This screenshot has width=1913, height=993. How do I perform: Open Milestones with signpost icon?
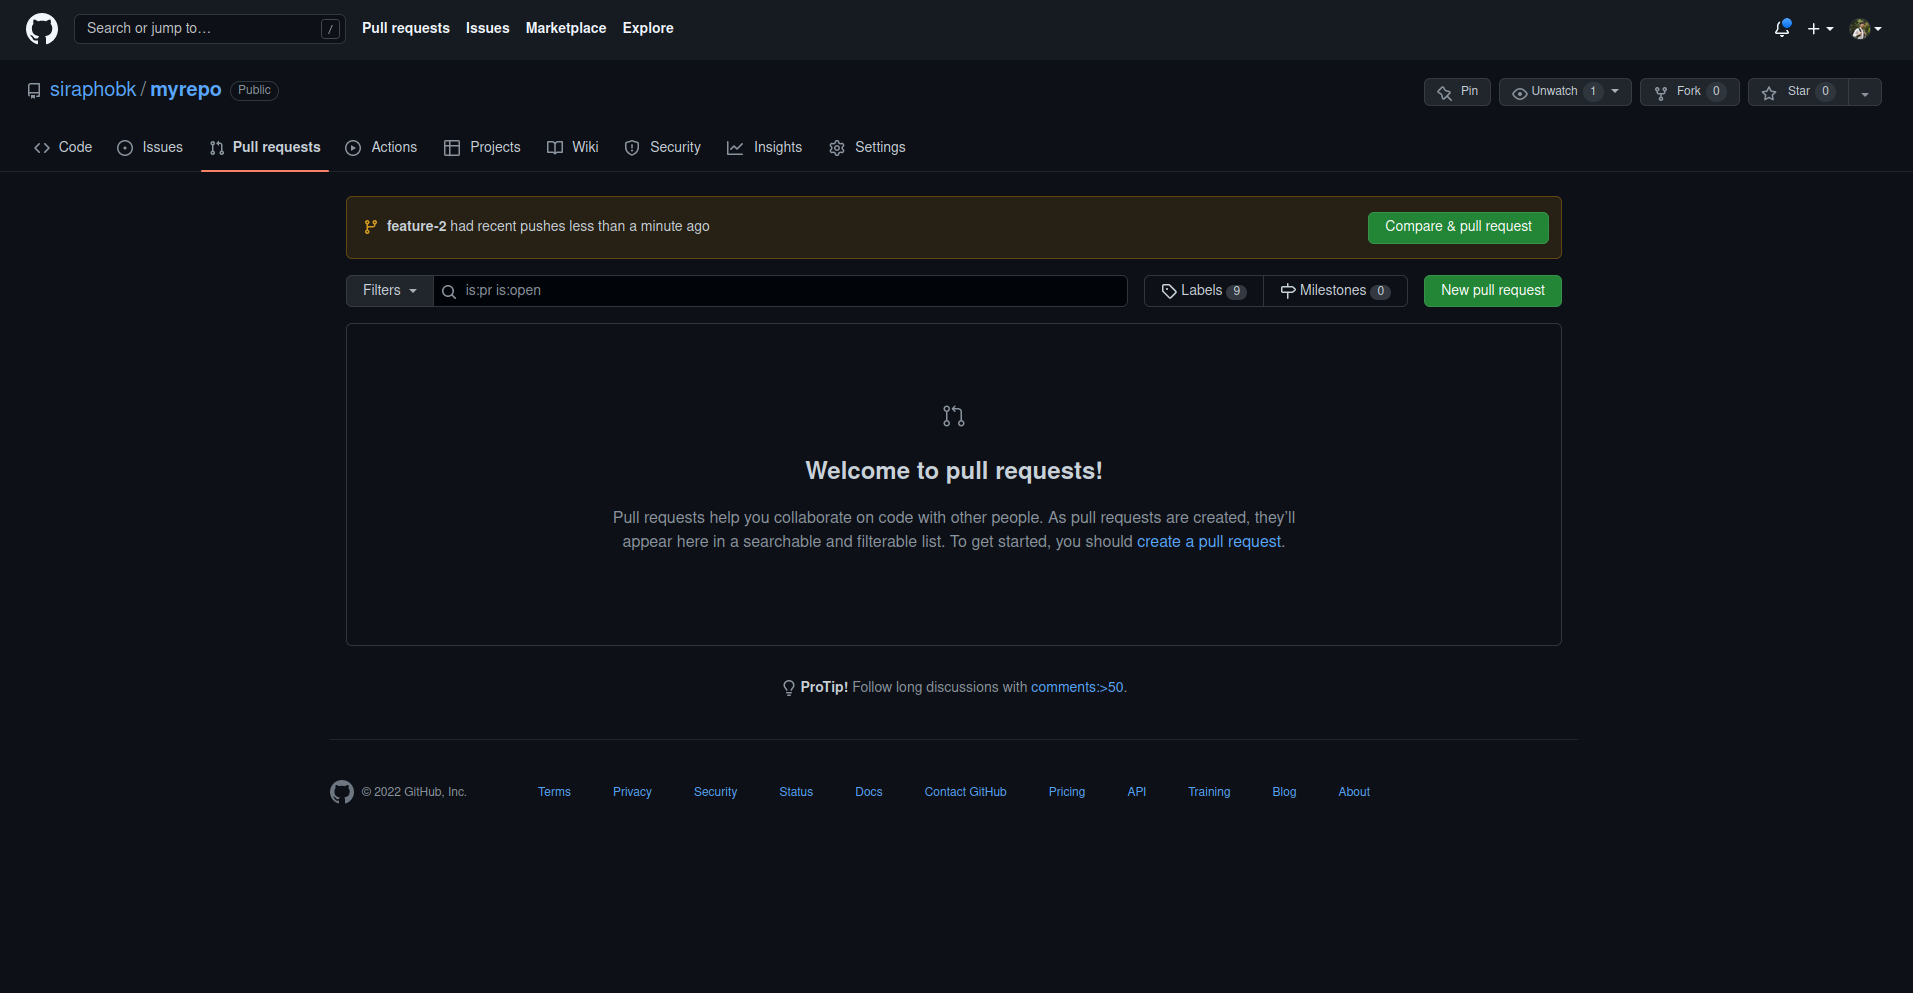(x=1334, y=291)
